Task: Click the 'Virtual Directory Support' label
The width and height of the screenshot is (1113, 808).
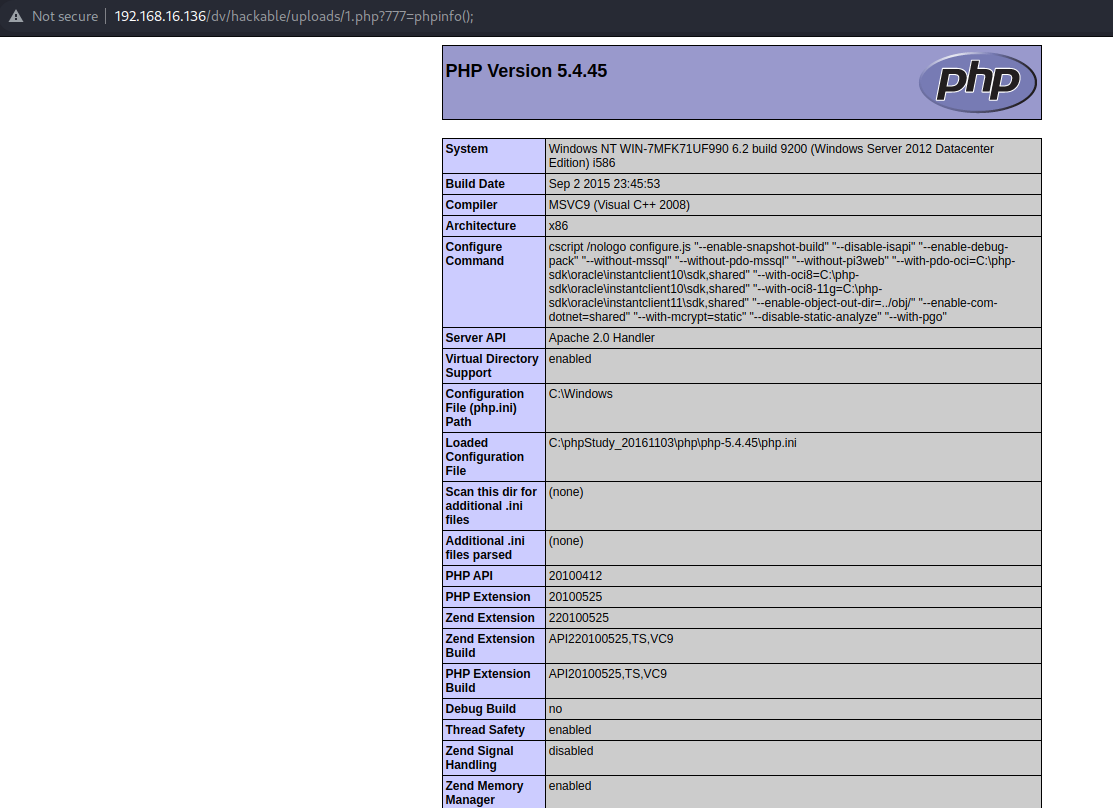Action: [492, 366]
